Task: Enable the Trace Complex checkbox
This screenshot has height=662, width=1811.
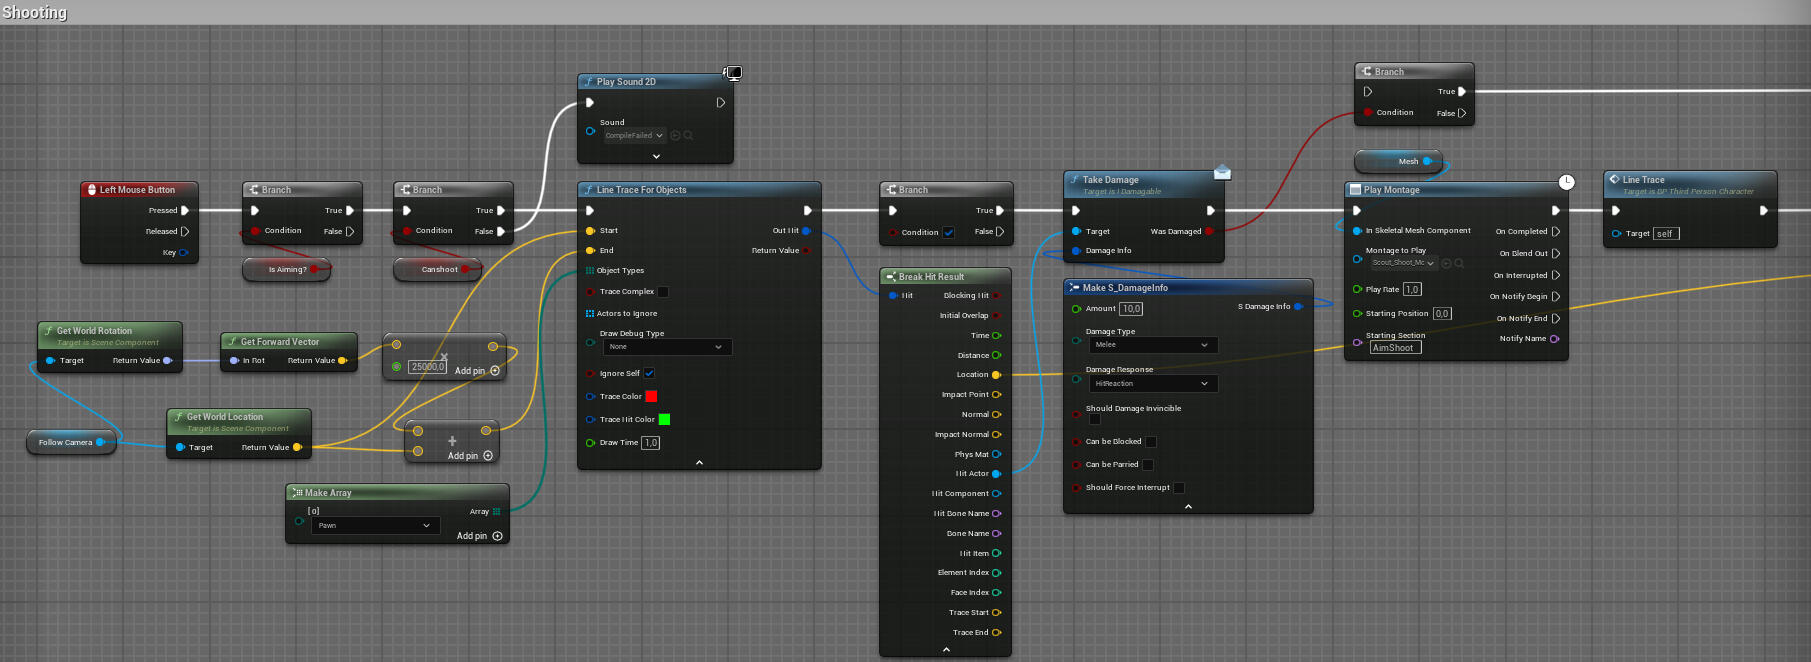Action: coord(663,292)
